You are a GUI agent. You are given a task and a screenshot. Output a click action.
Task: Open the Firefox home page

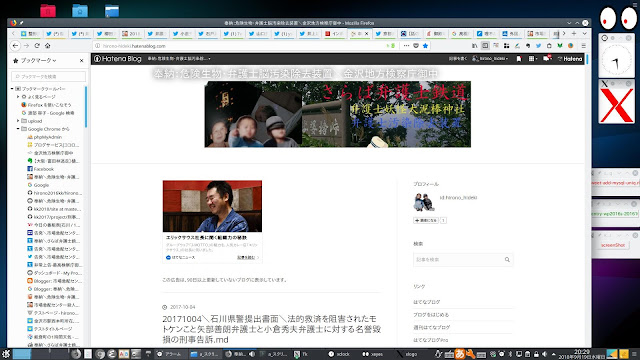[x=47, y=46]
